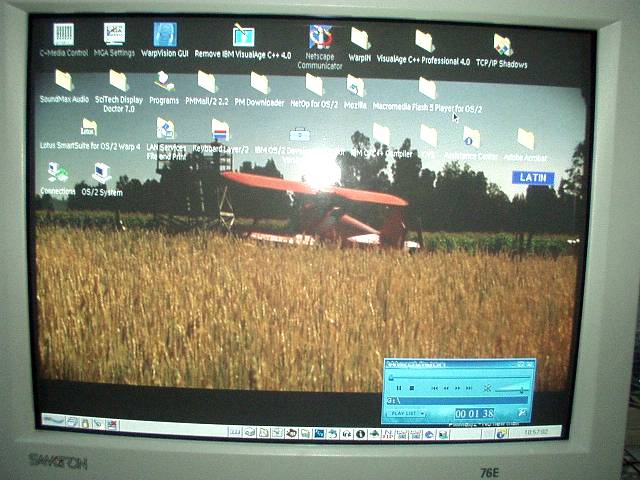Click the player seek bar handle
The height and width of the screenshot is (480, 640).
[391, 378]
